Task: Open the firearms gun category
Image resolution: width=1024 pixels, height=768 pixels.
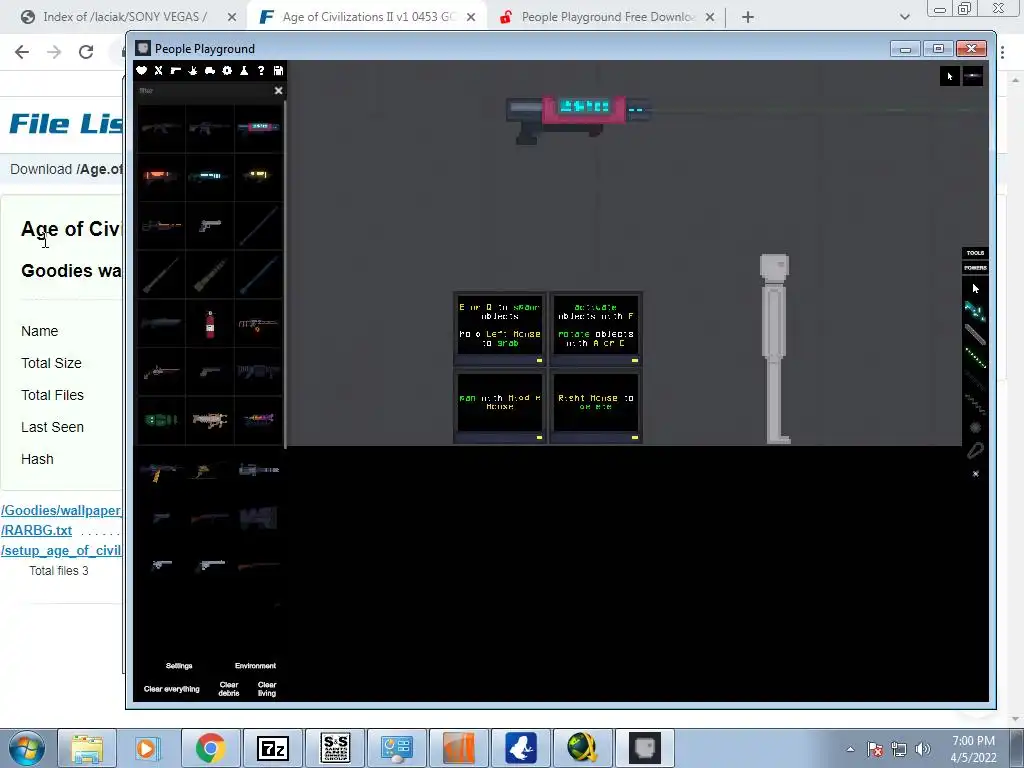Action: [x=176, y=71]
